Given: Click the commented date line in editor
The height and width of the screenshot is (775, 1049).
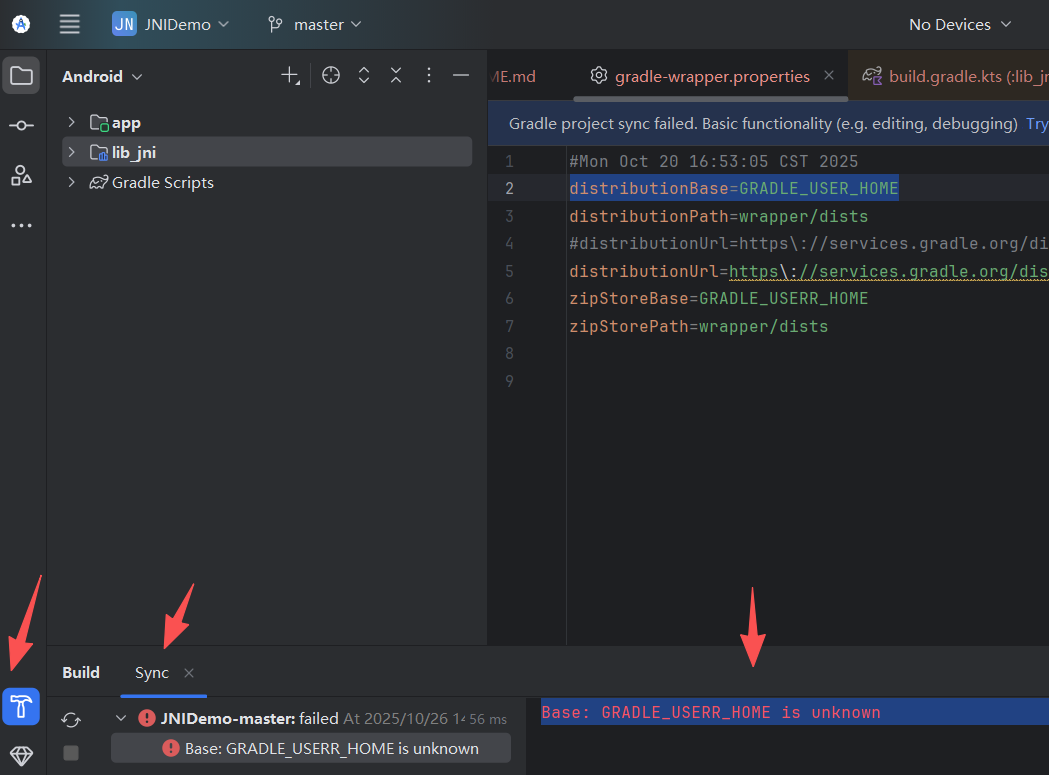Looking at the screenshot, I should (x=713, y=161).
